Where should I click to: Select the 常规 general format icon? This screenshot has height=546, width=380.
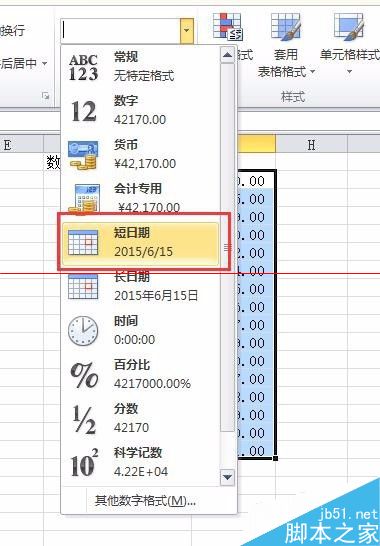[x=84, y=67]
